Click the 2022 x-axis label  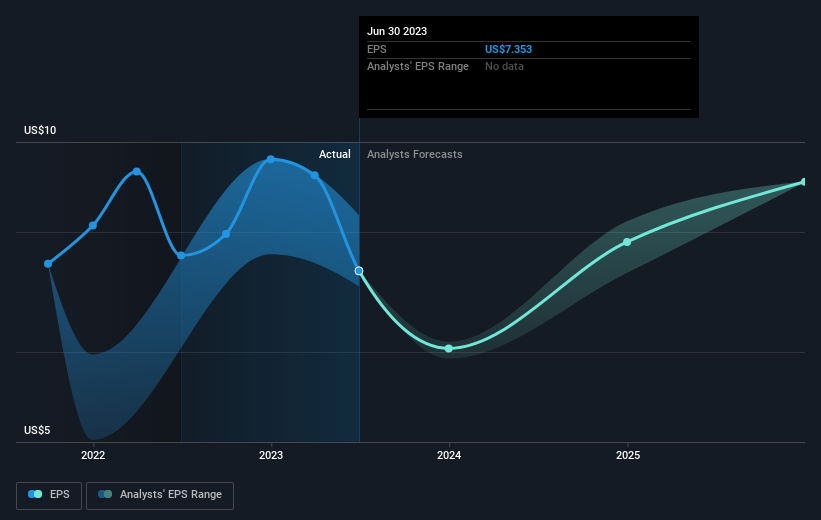click(x=93, y=456)
